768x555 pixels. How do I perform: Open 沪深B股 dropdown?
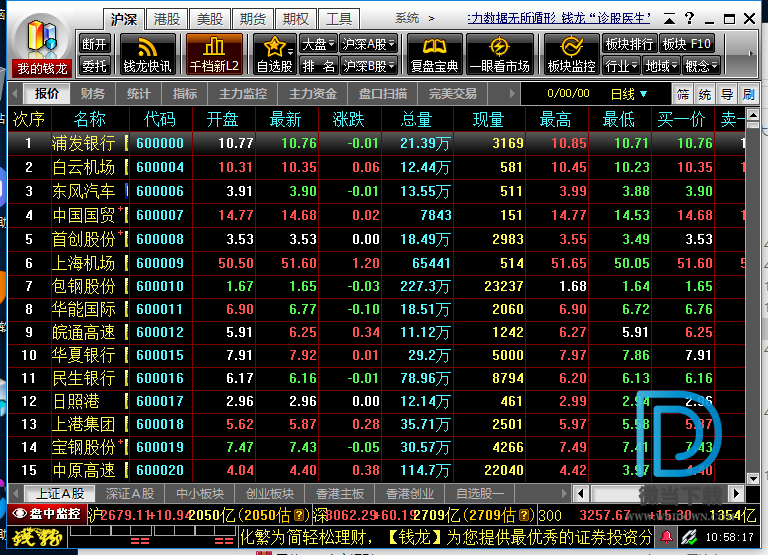pyautogui.click(x=368, y=66)
